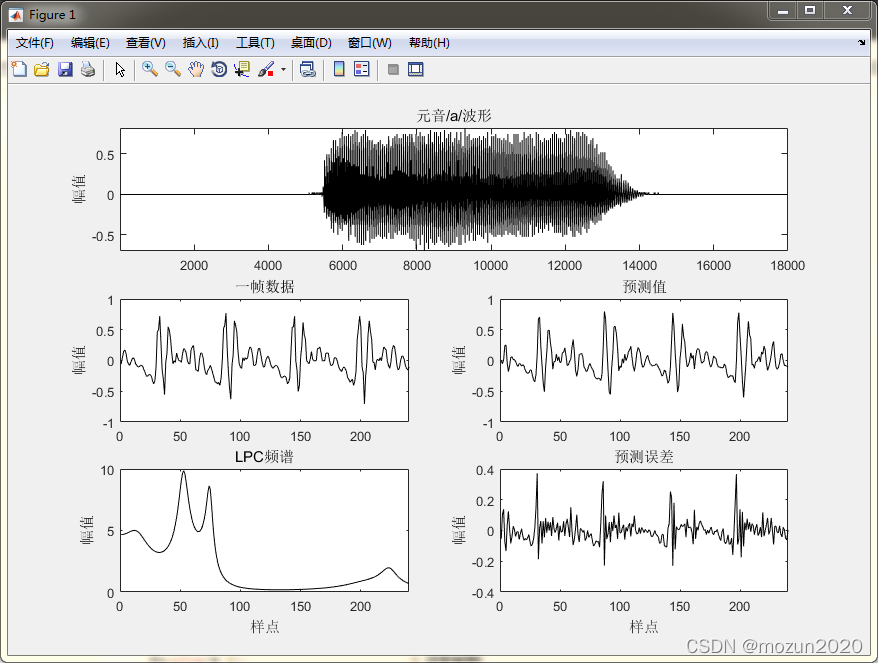Click the 样点 label under LPC频谱 plot

point(264,626)
